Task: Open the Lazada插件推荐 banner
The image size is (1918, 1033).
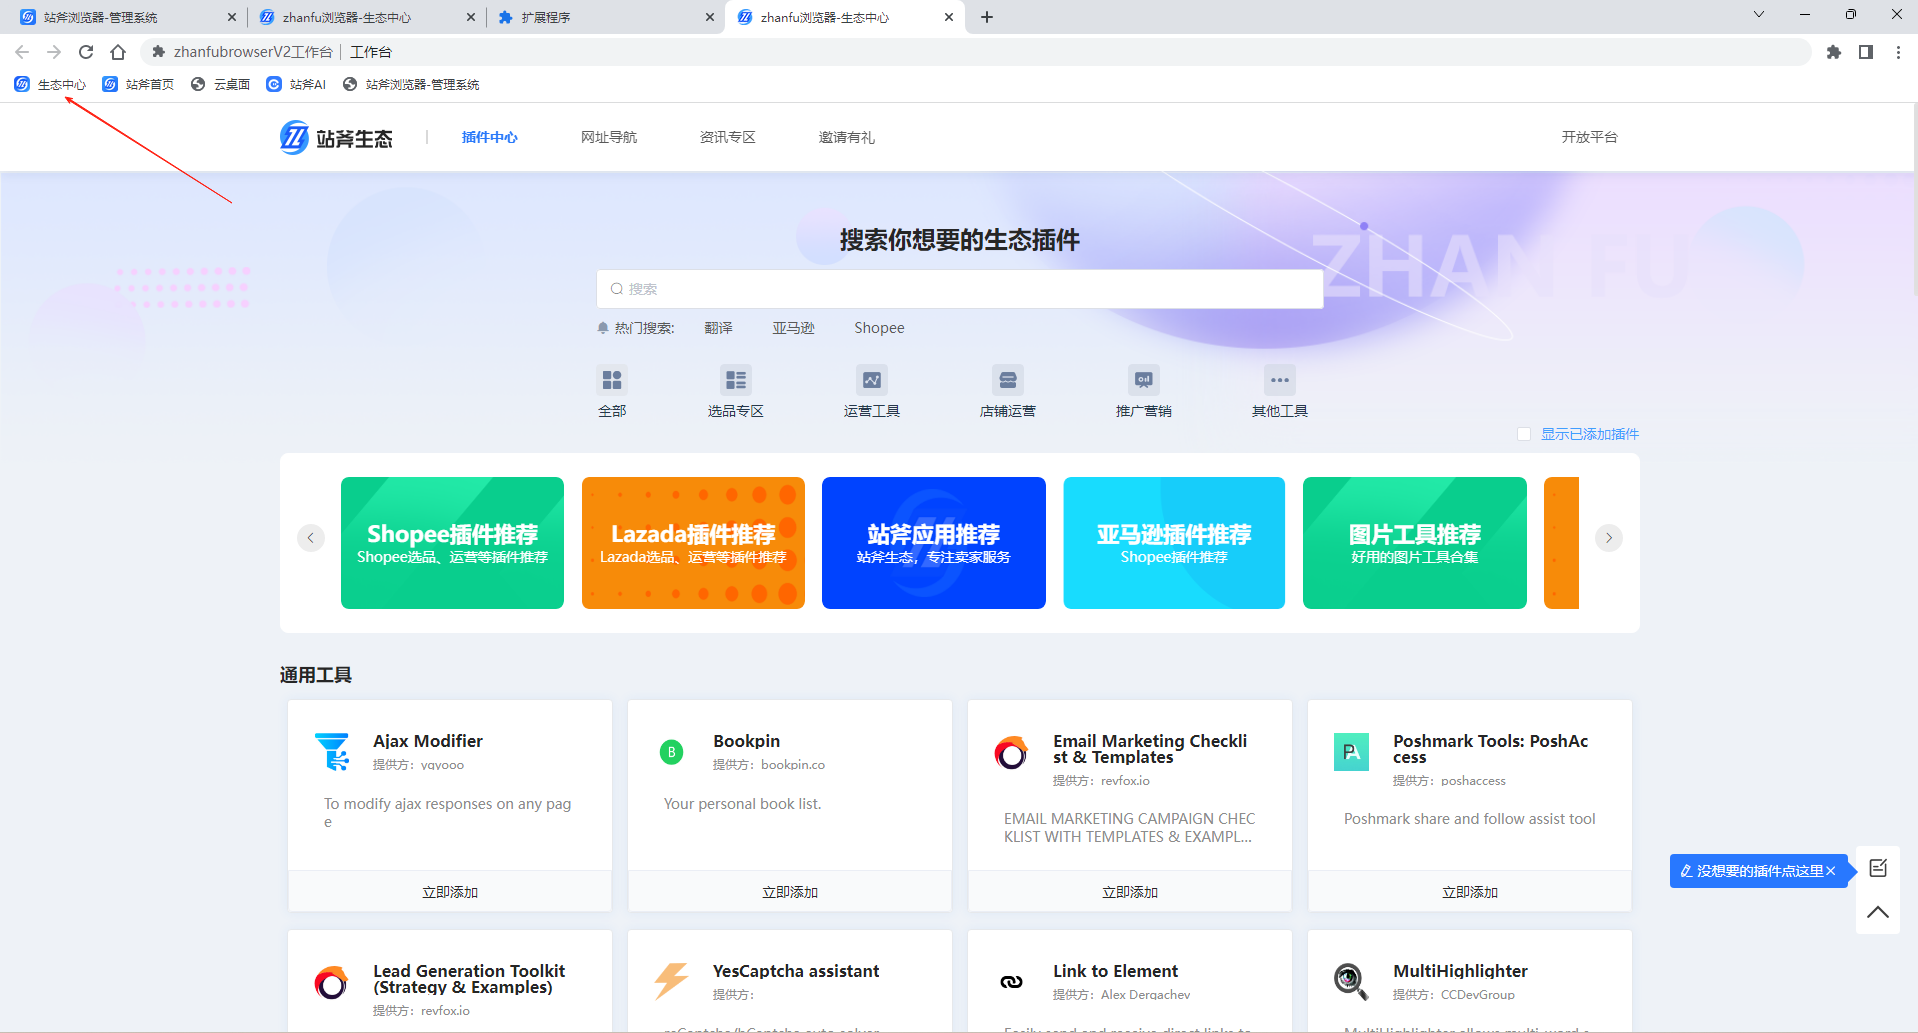Action: [693, 543]
